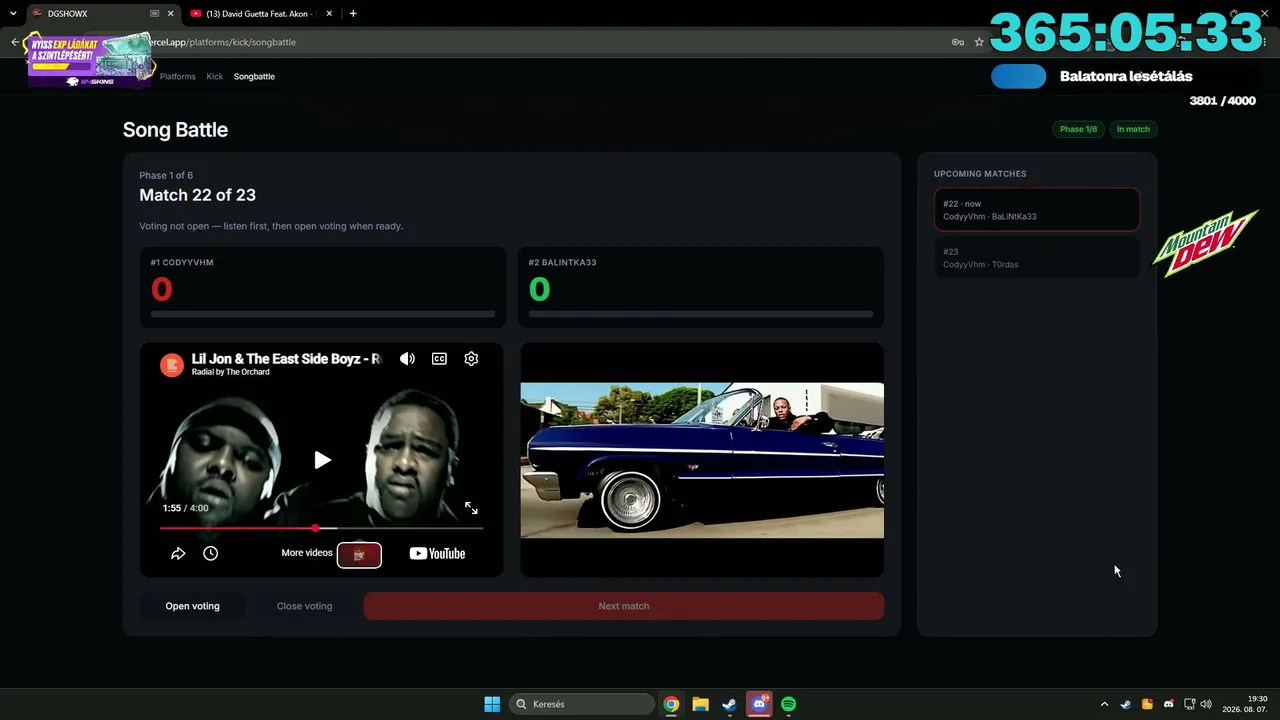Click the #1 CODYYVHM score card
The width and height of the screenshot is (1280, 720).
pyautogui.click(x=322, y=287)
